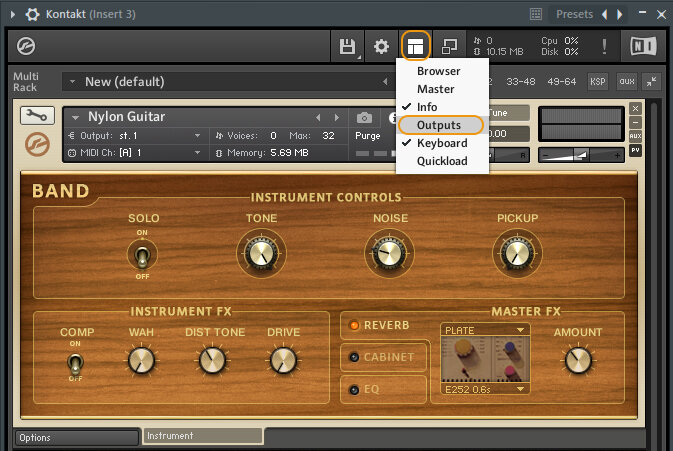Click the DIST TONE knob

(x=212, y=360)
